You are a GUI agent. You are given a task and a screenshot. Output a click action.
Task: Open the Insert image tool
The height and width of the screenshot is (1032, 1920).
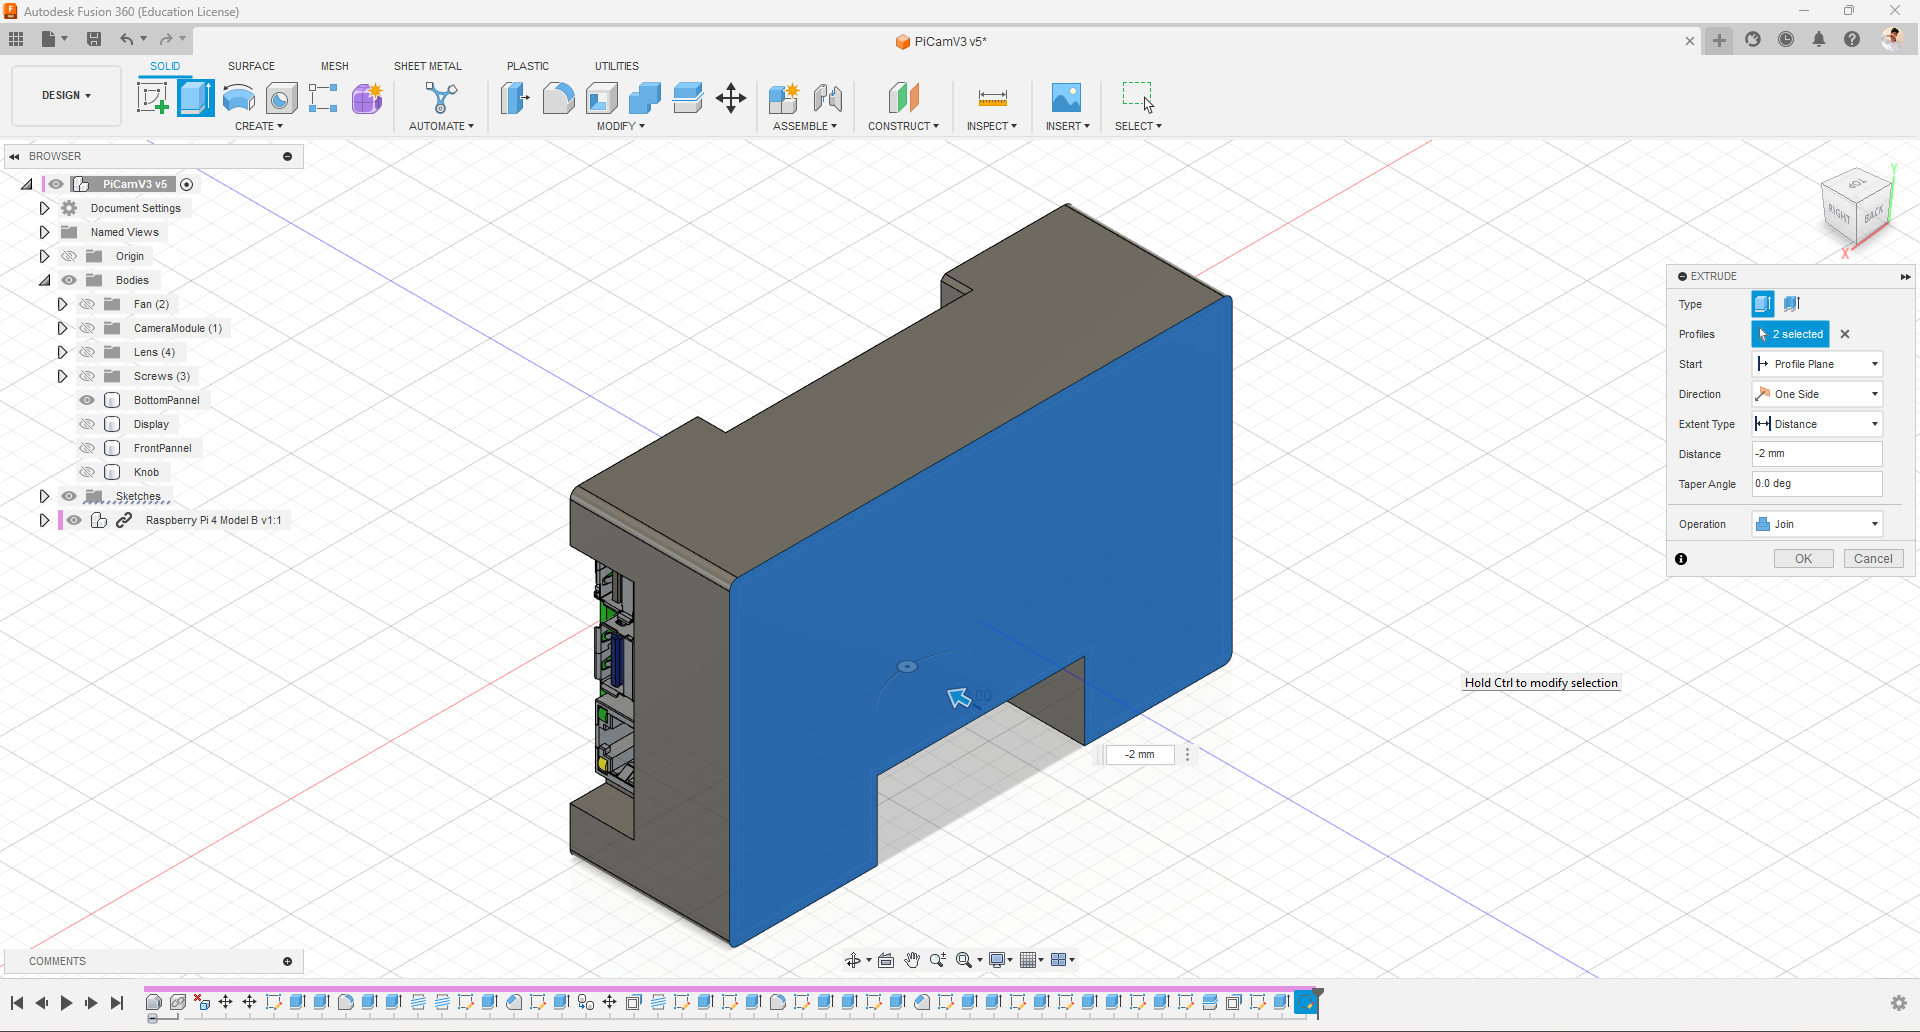(x=1066, y=98)
